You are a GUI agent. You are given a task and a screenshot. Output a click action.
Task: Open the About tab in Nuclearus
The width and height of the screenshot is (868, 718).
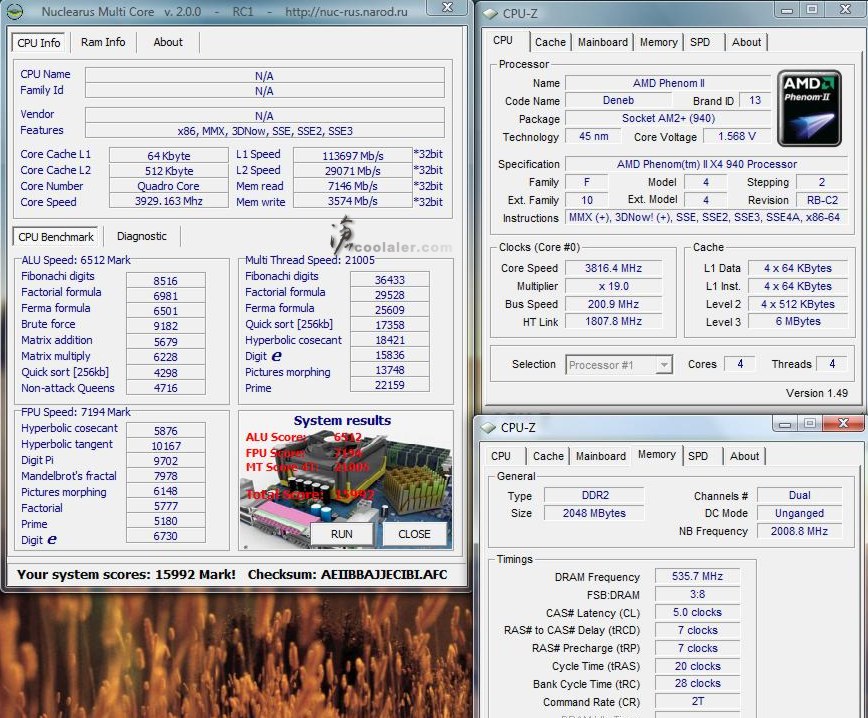tap(168, 42)
